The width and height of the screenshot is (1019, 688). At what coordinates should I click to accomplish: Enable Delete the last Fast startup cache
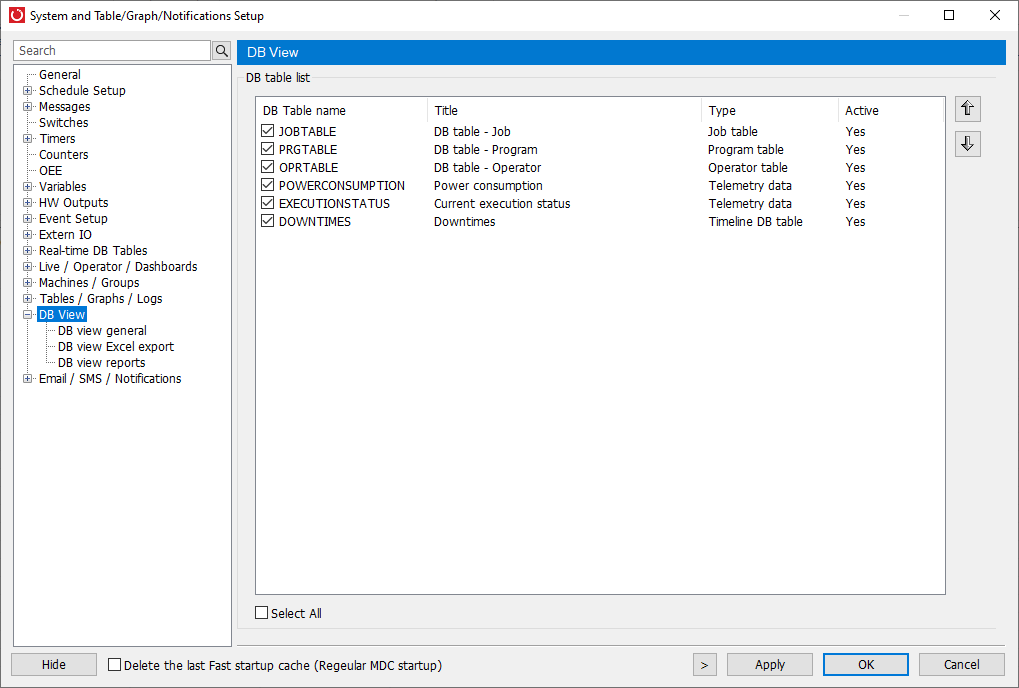coord(114,665)
